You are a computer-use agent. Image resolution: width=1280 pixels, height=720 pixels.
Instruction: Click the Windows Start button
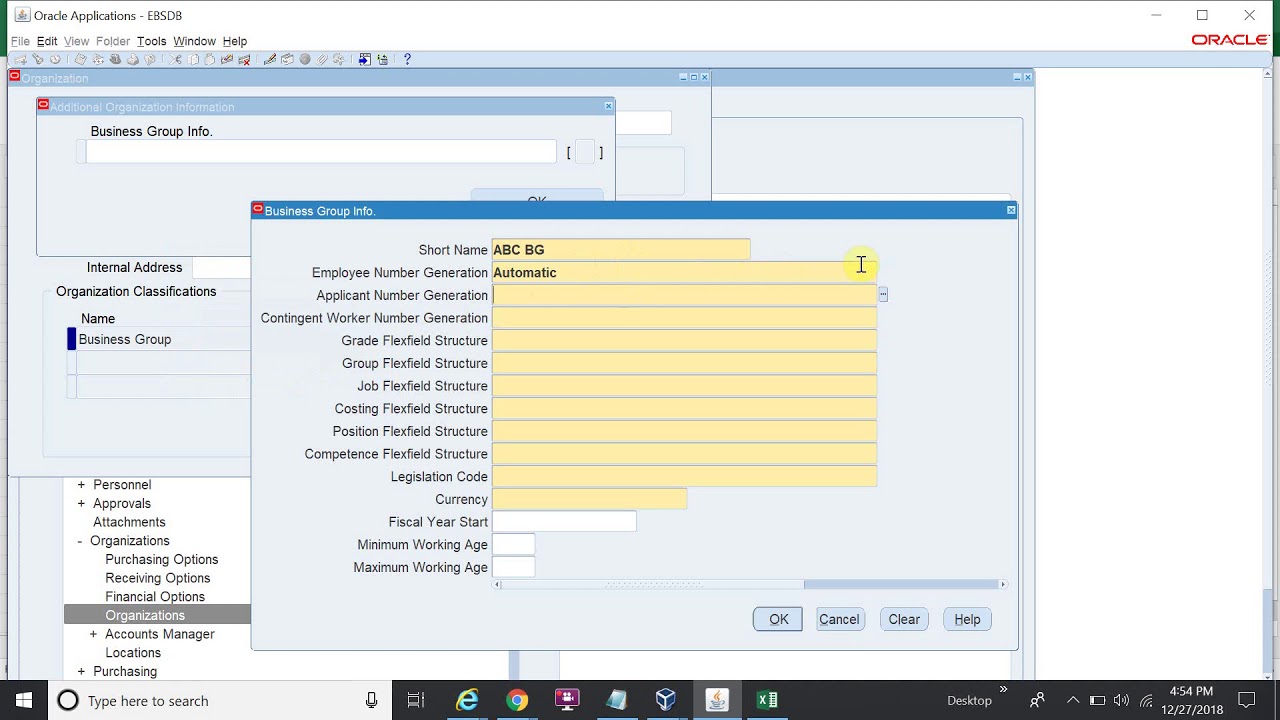pos(24,700)
